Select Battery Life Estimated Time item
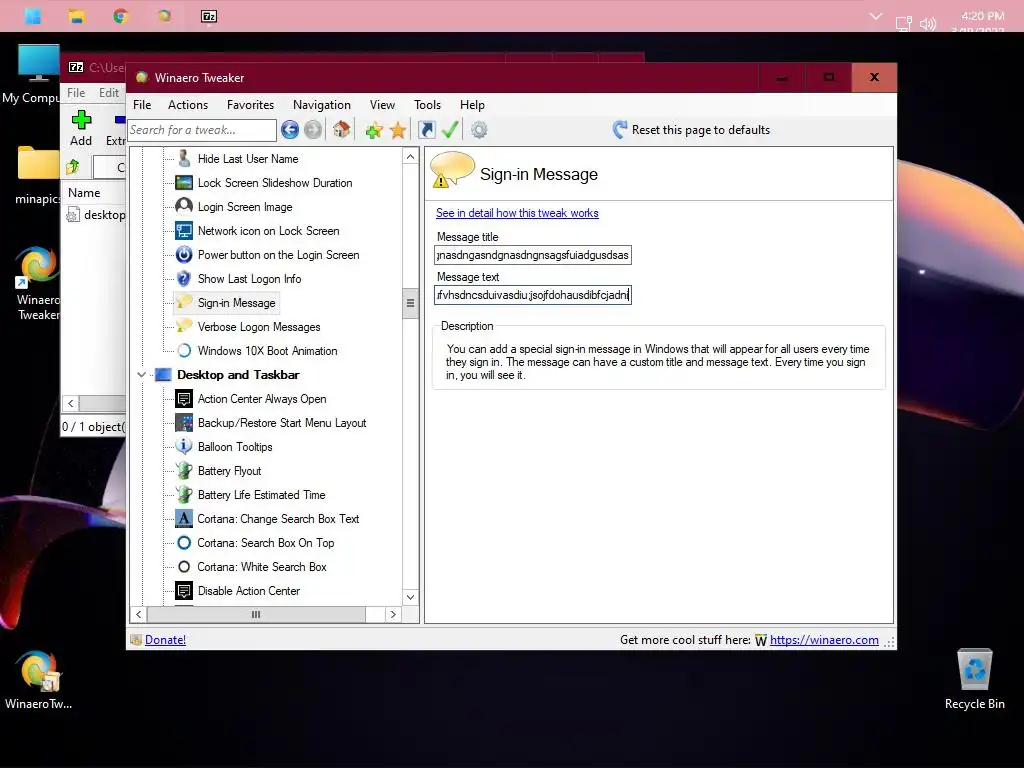The width and height of the screenshot is (1024, 768). [261, 495]
